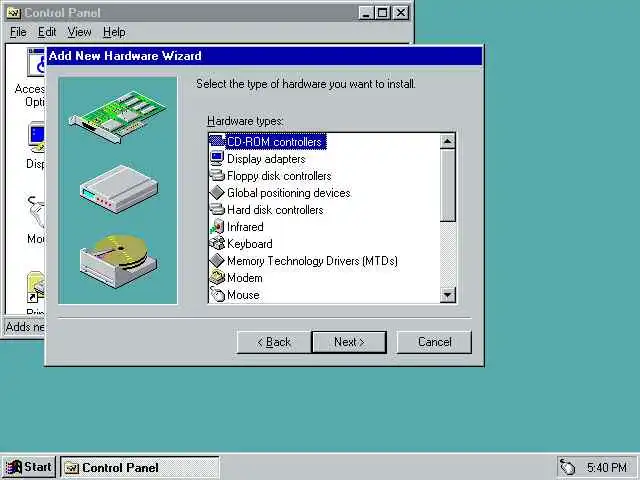Choose "Display adapters" hardware type
640x480 pixels.
[x=266, y=159]
